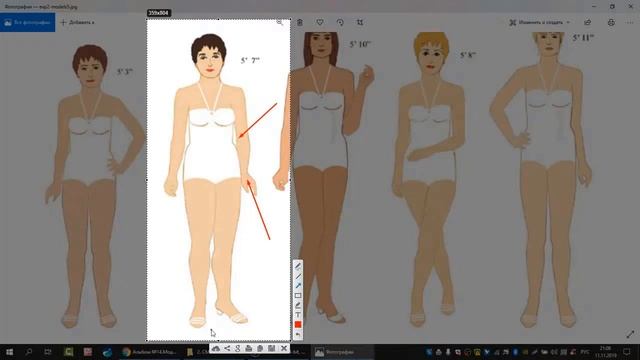This screenshot has width=640, height=360.
Task: Open the crop tool in Photos
Action: (x=360, y=22)
